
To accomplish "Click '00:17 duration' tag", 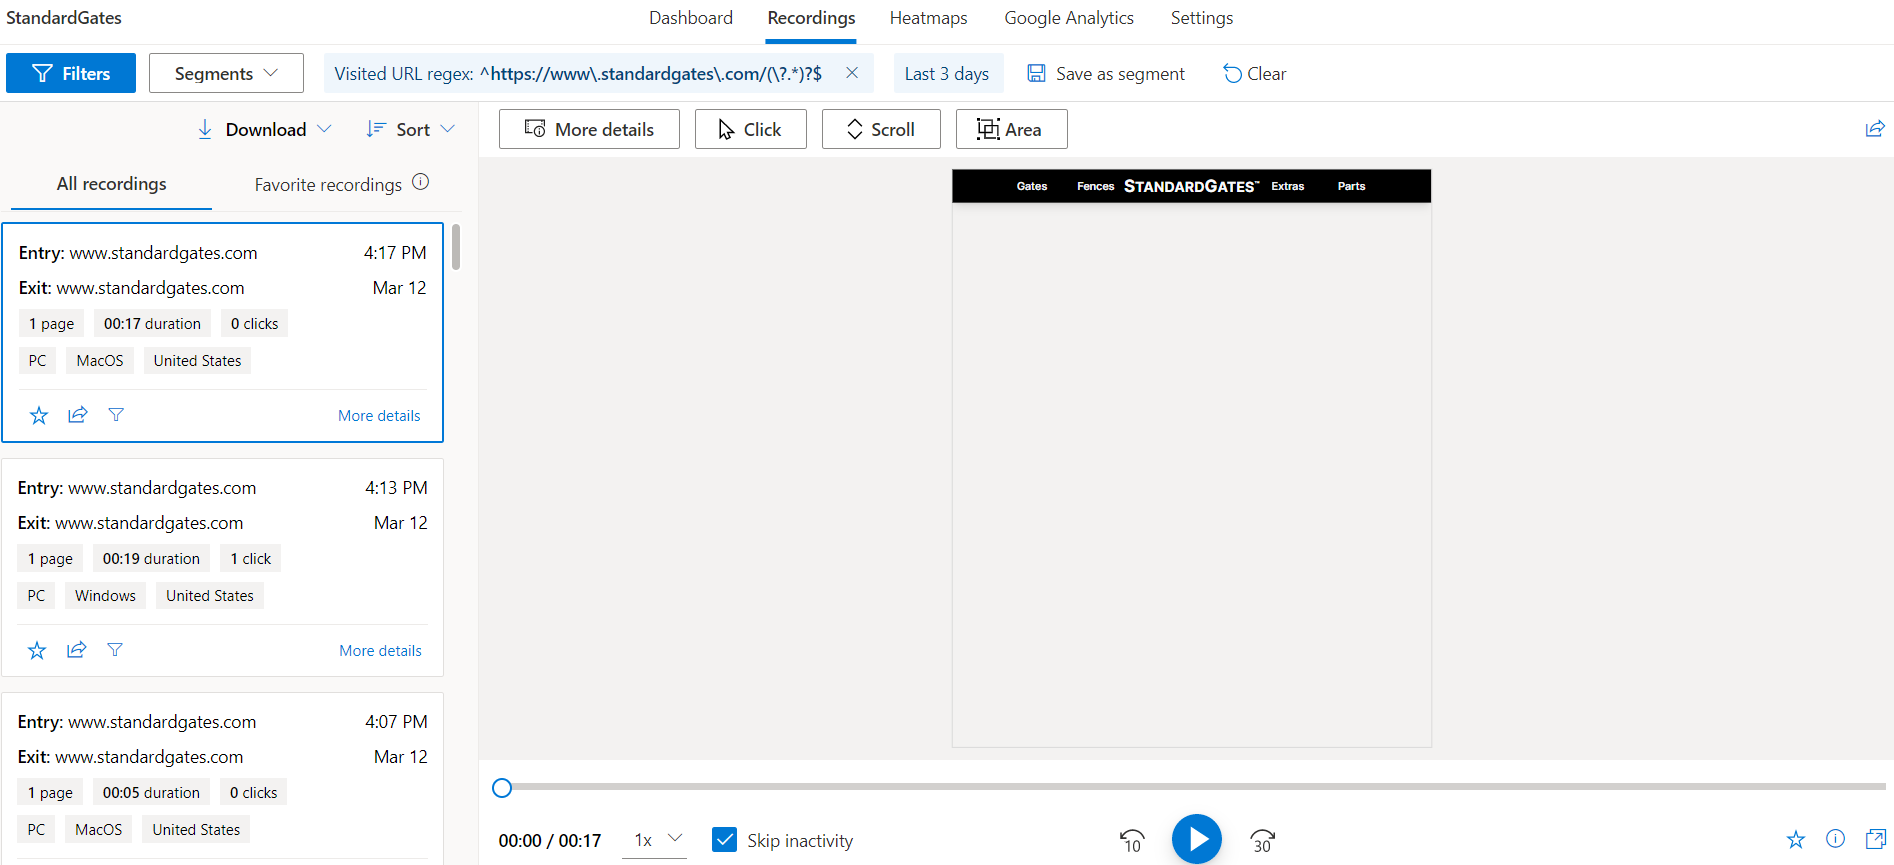I will pyautogui.click(x=152, y=324).
